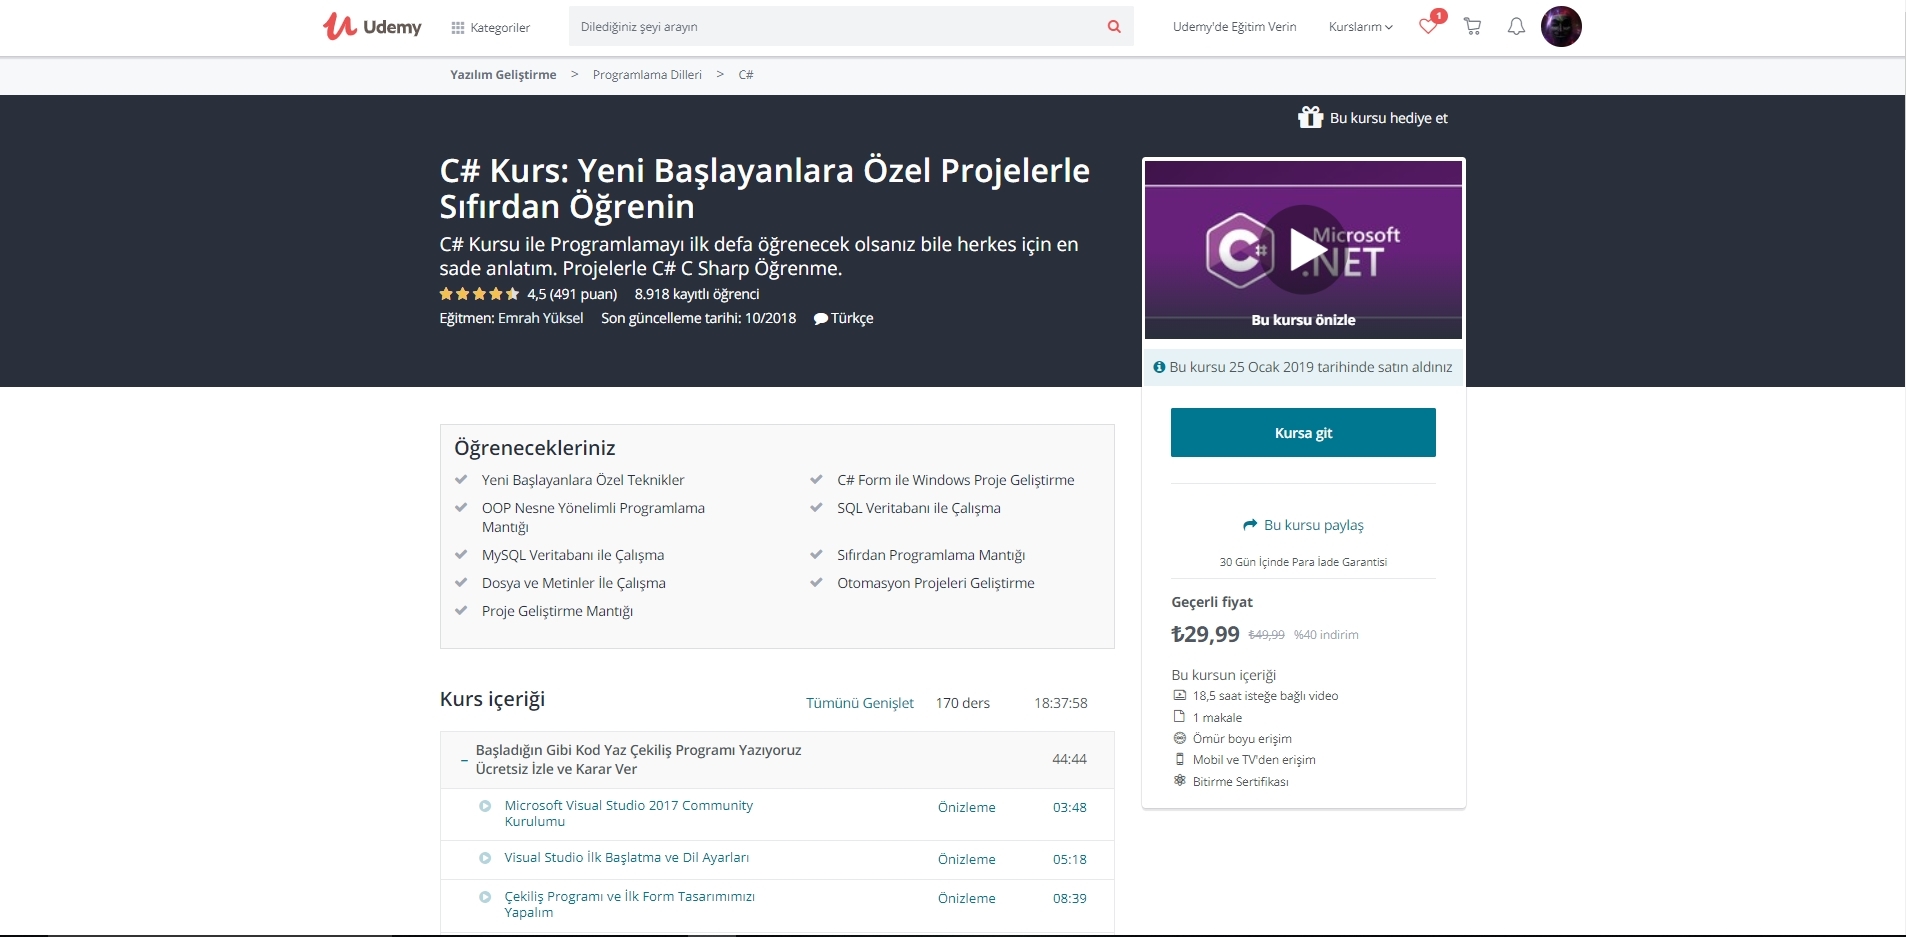Click play icon for İlk Başlatma lecture

point(485,858)
